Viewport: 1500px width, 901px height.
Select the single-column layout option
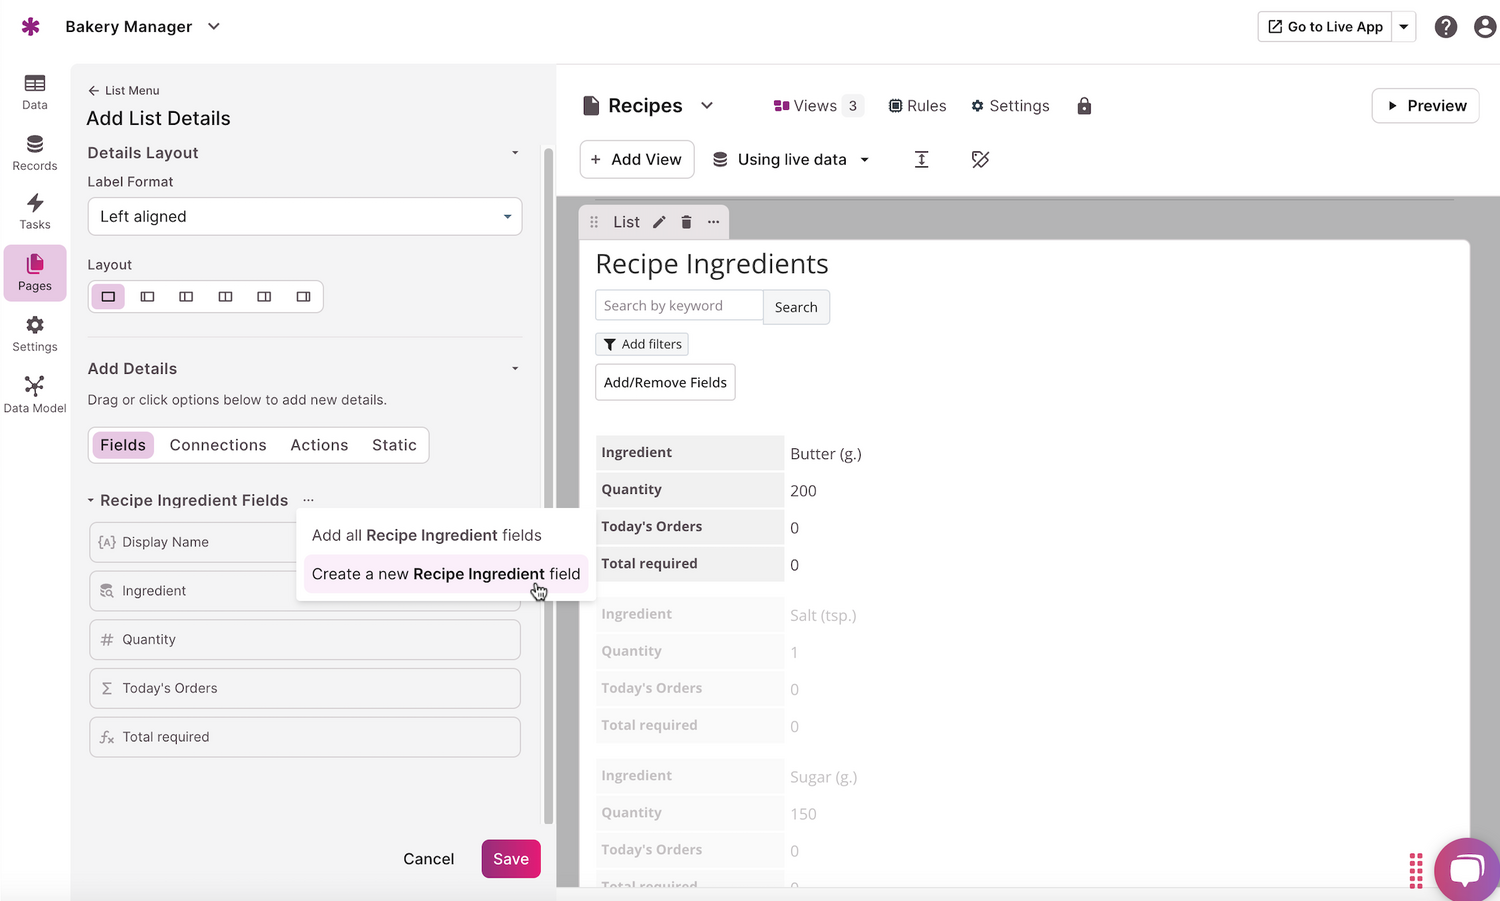[x=108, y=297]
